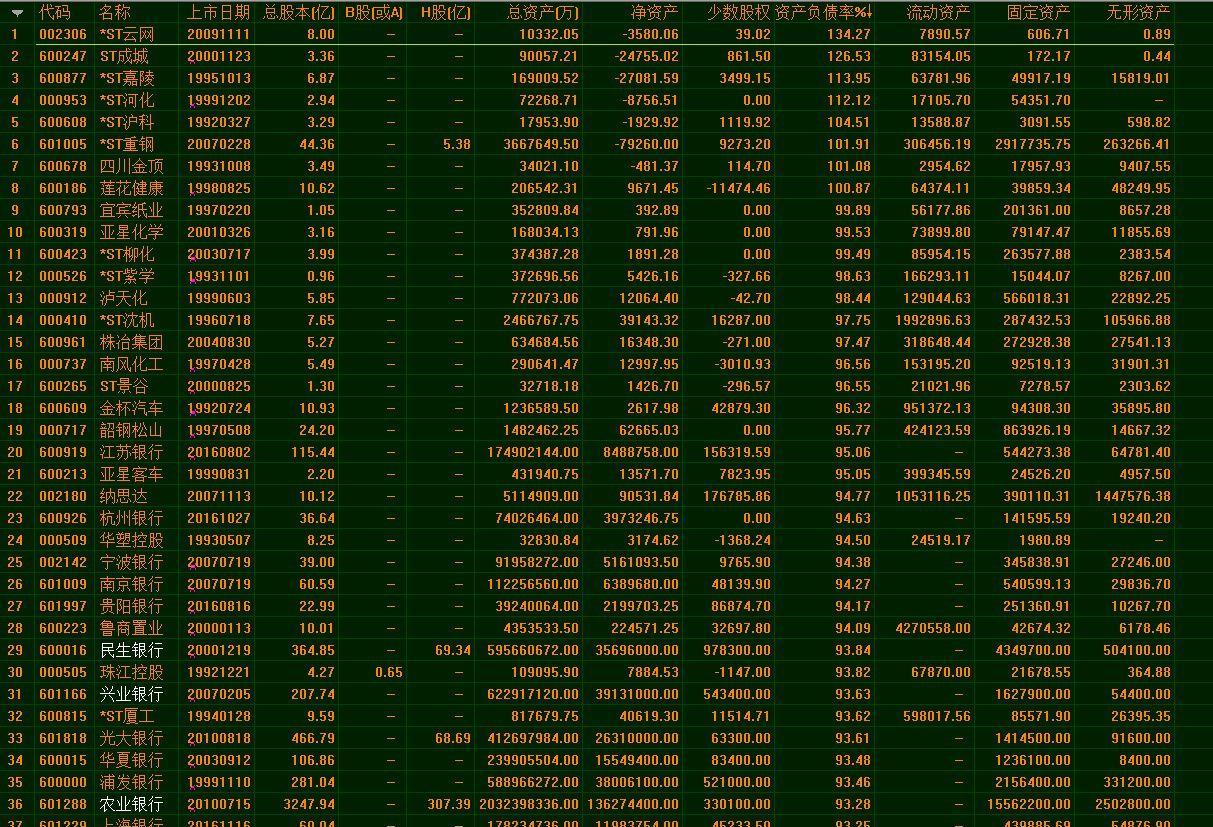Select stock name 兴业银行

tap(131, 694)
